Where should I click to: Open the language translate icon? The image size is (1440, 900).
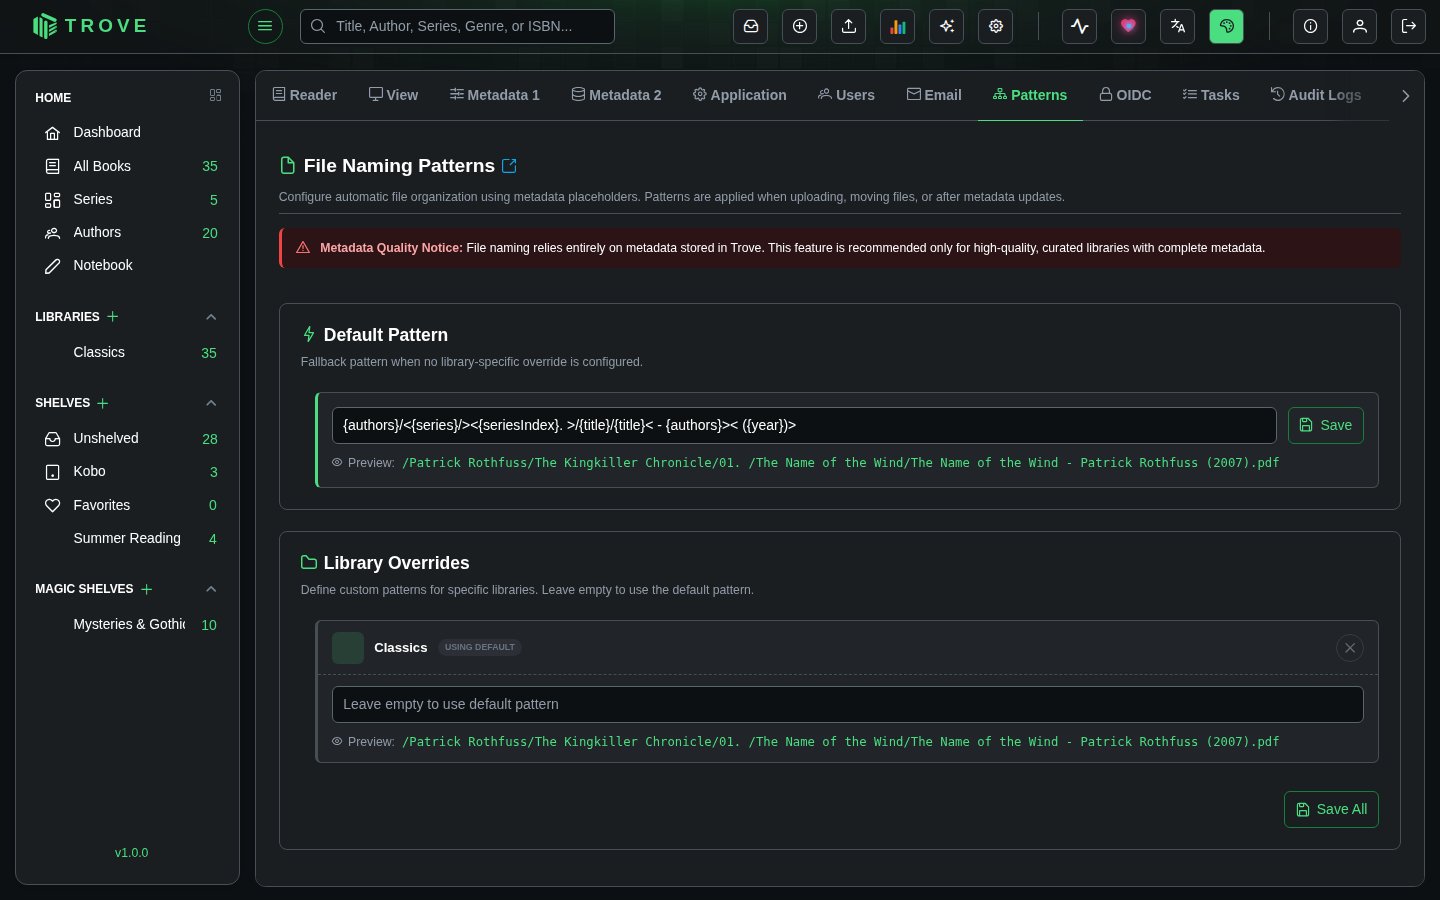tap(1178, 26)
